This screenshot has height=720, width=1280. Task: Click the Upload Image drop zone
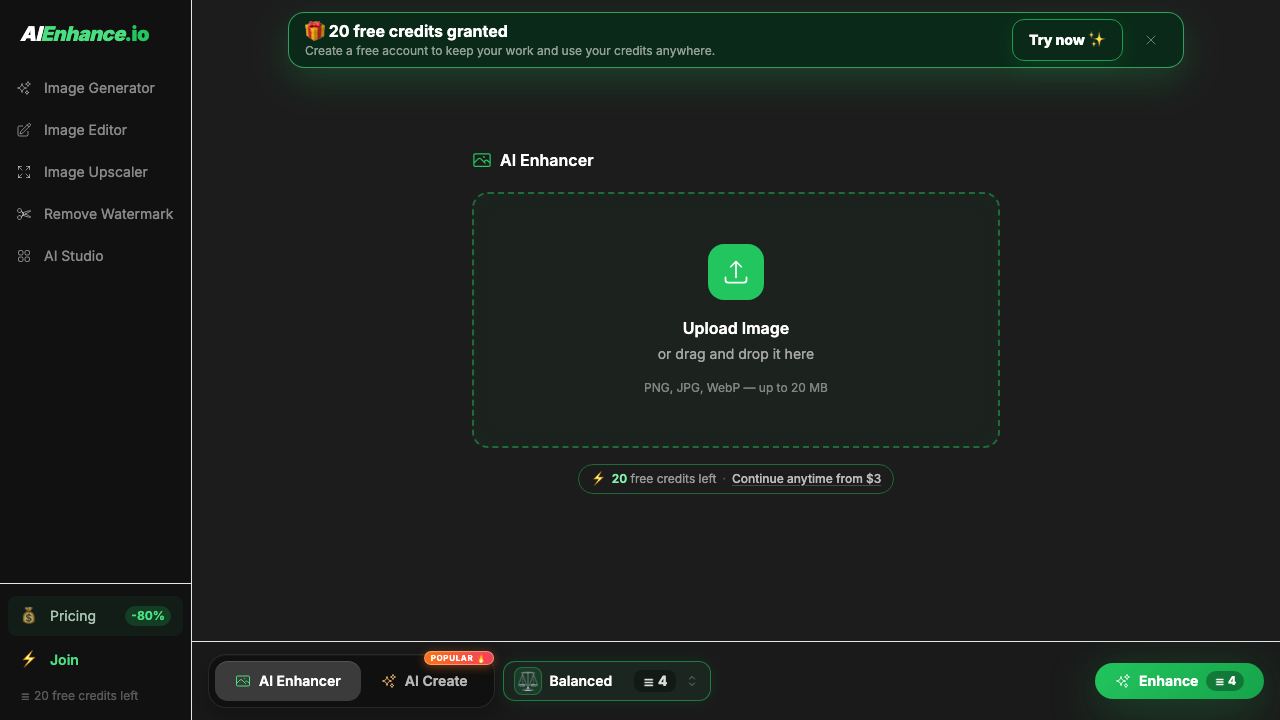click(736, 320)
